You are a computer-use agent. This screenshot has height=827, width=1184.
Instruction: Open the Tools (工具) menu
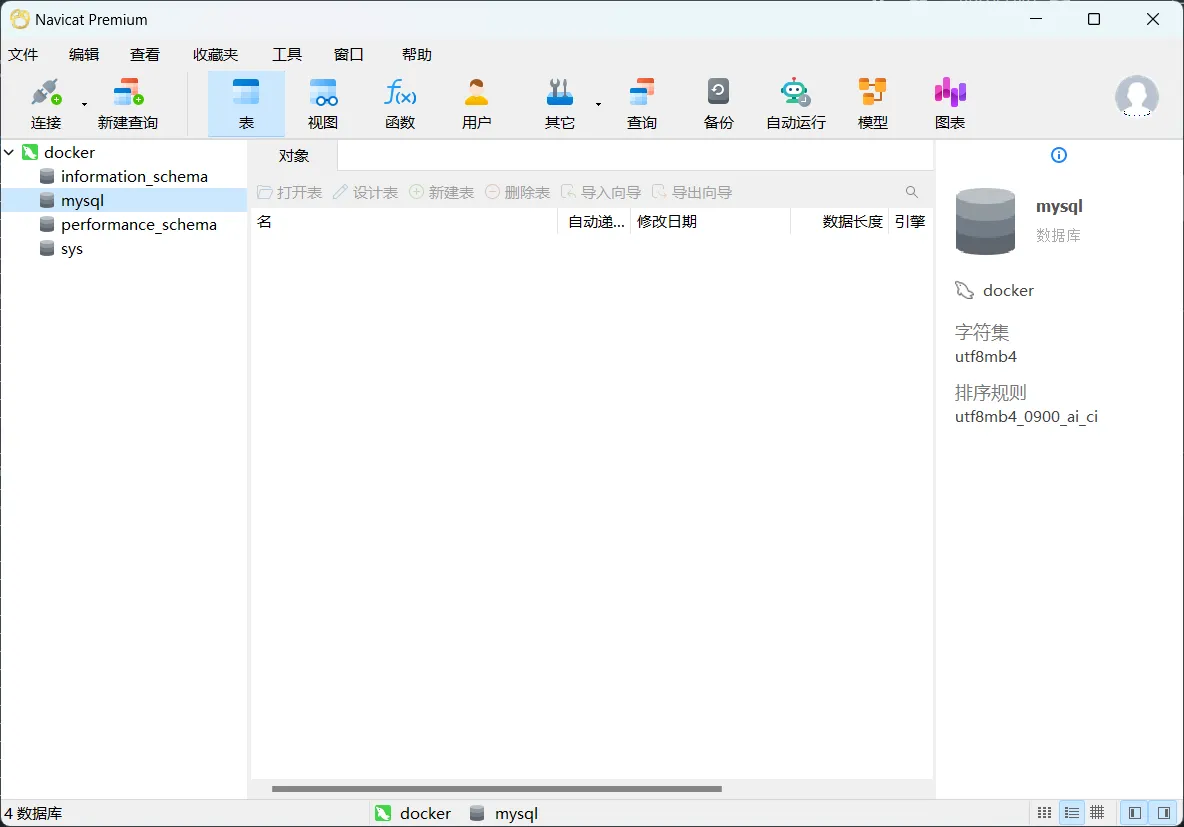tap(287, 55)
